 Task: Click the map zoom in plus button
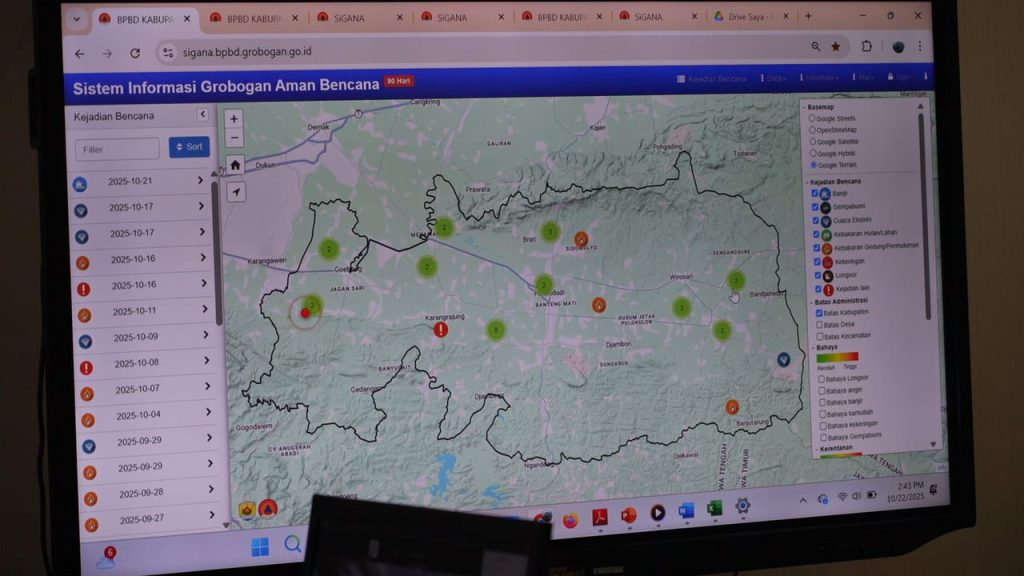click(234, 118)
